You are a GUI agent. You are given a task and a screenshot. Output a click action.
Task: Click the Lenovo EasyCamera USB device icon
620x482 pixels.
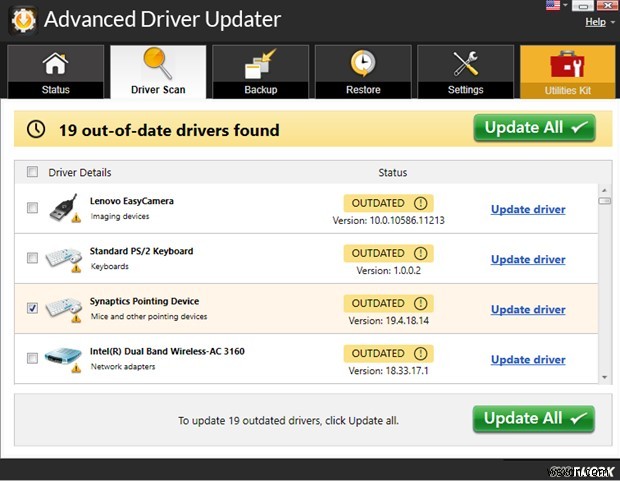tap(63, 208)
